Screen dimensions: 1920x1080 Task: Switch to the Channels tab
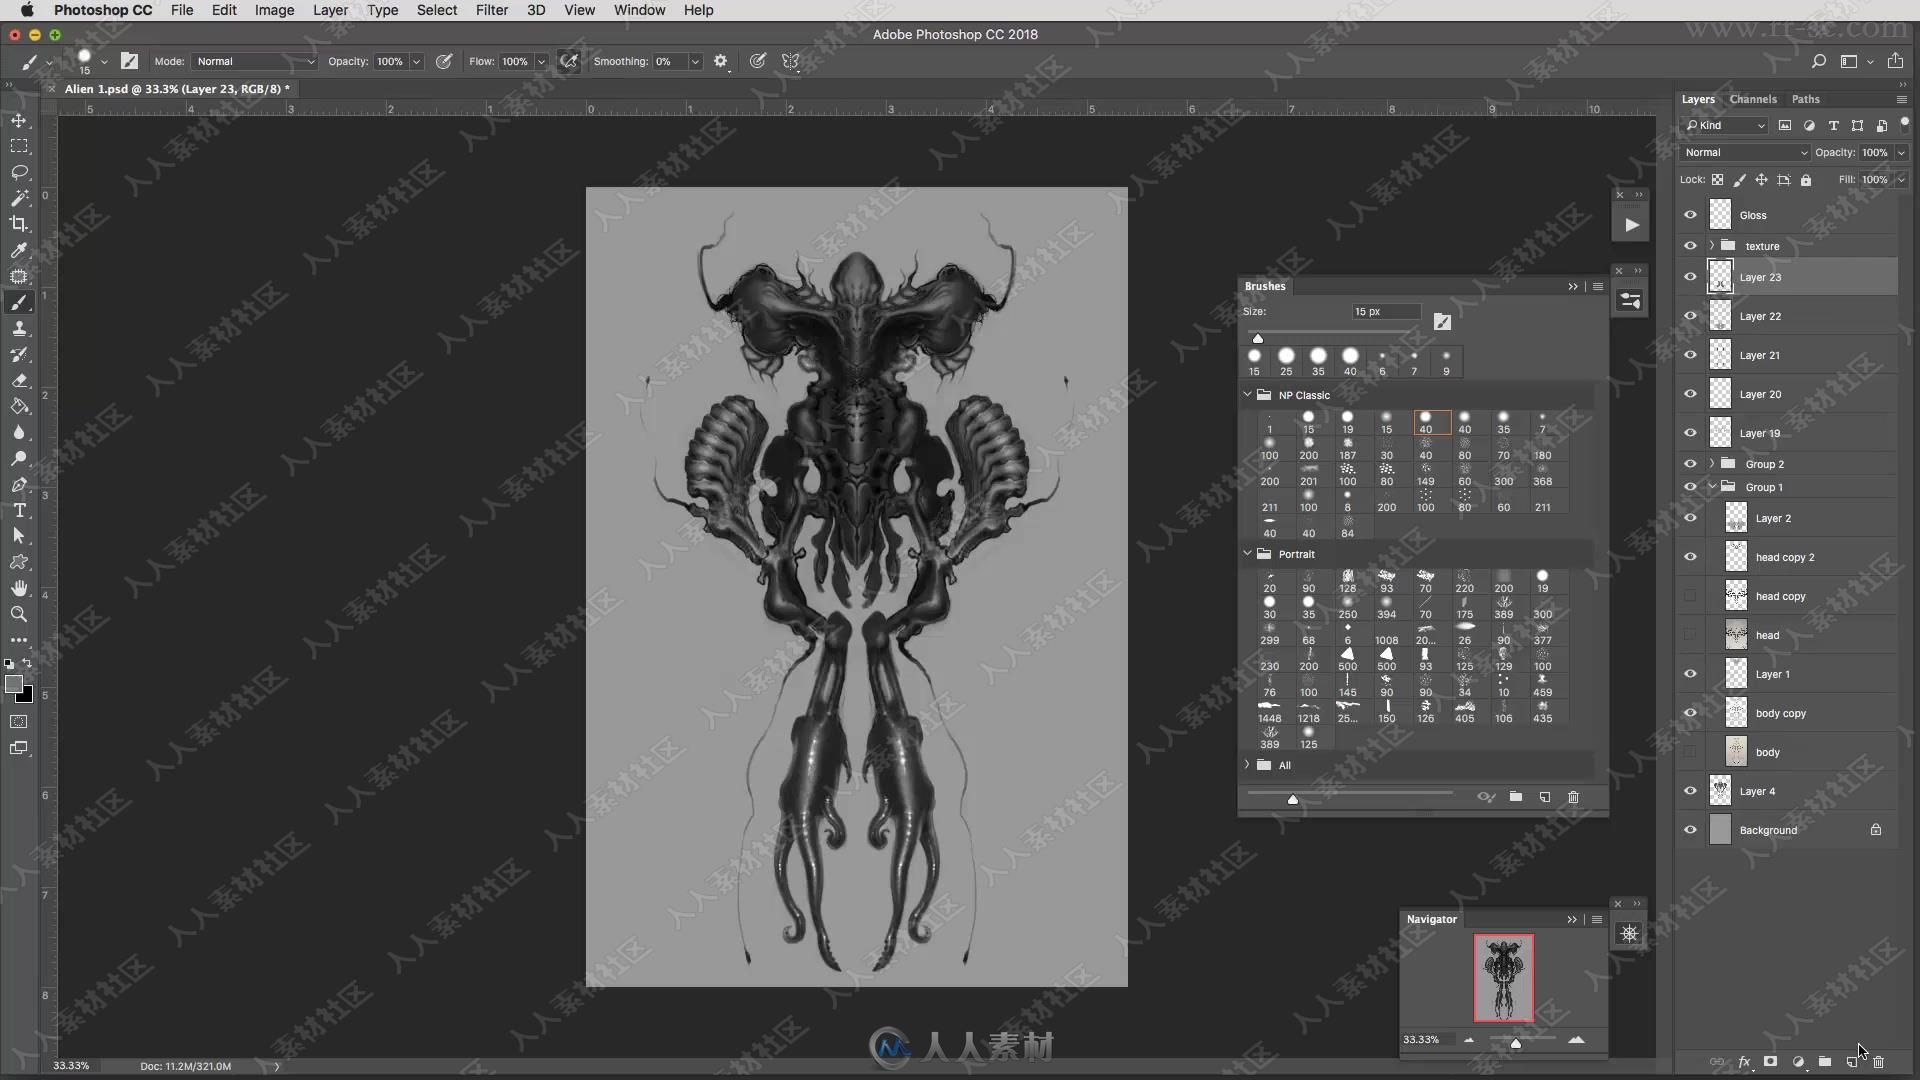point(1753,99)
